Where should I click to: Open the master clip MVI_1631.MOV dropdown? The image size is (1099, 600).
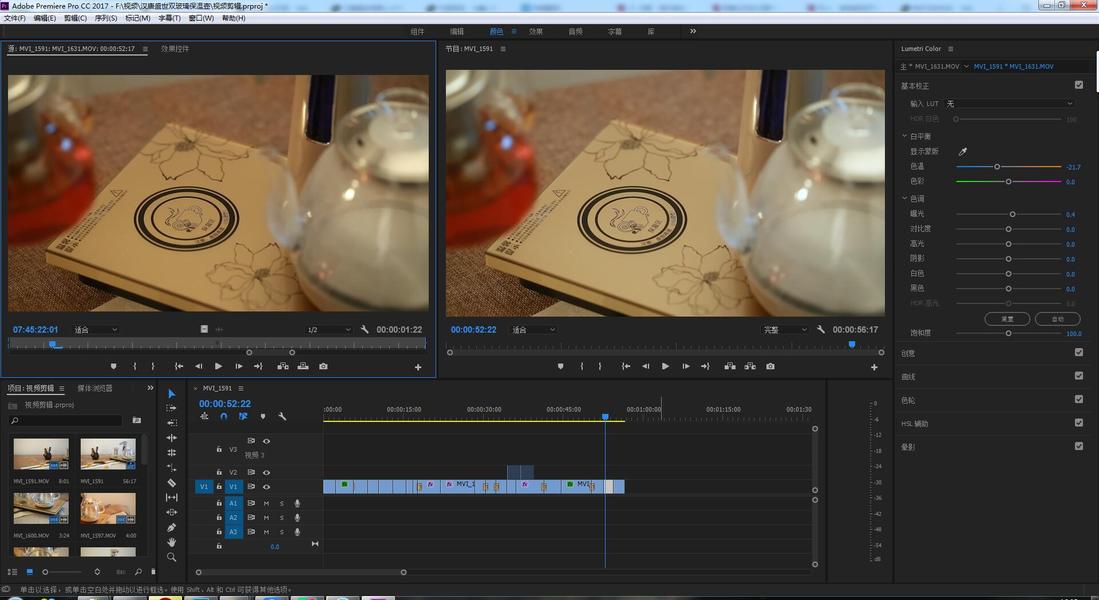[x=967, y=67]
